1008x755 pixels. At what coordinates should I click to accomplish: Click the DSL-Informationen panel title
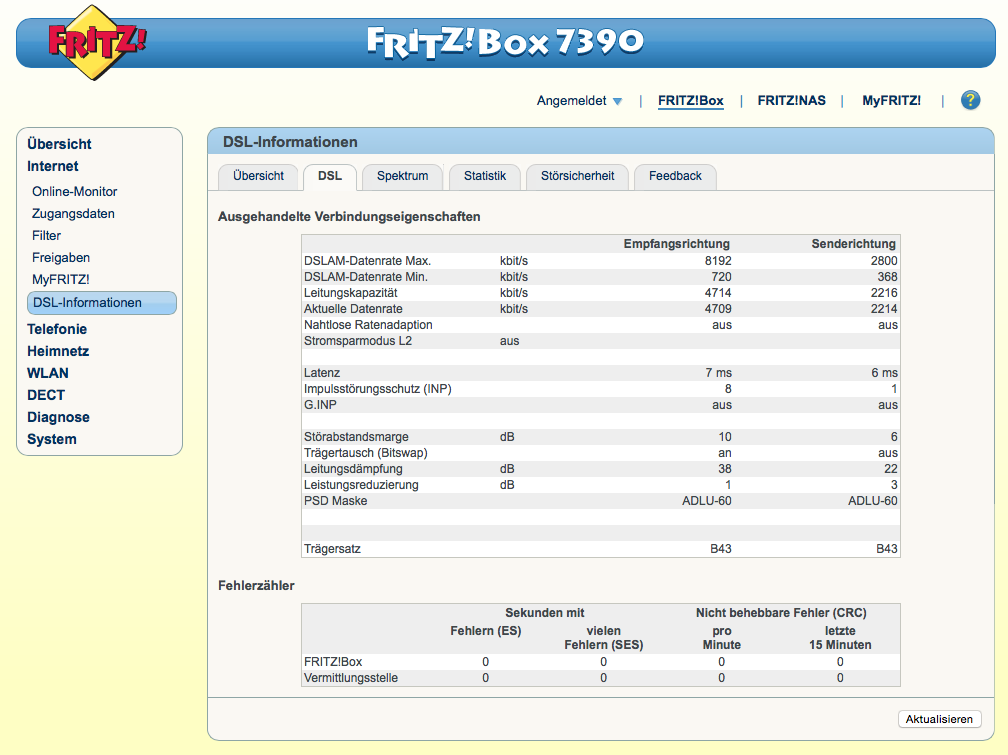click(290, 142)
